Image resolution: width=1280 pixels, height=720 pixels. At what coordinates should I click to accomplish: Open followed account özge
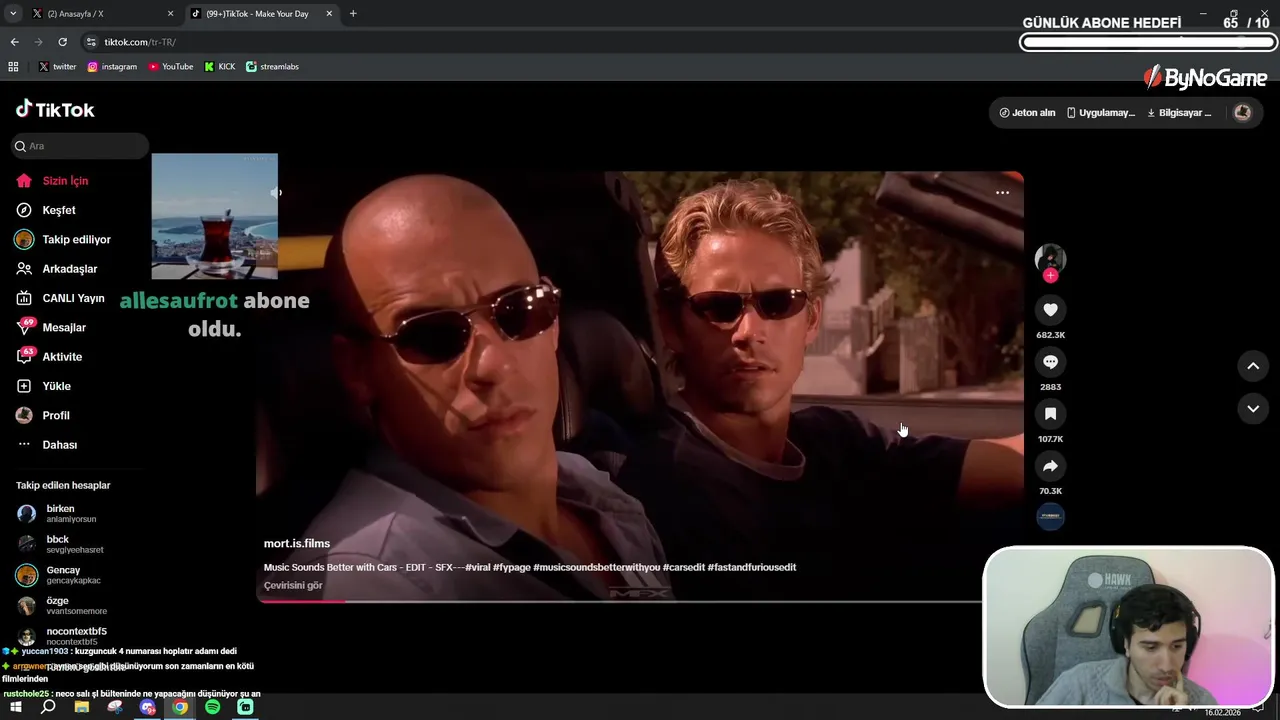click(x=78, y=606)
